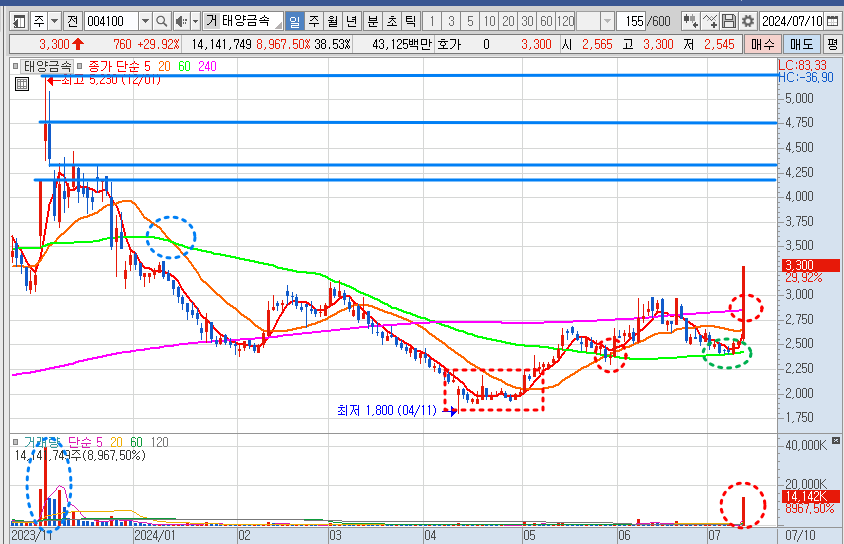Viewport: 844px width, 544px height.
Task: Click the add candlestick chart icon
Action: (x=691, y=22)
